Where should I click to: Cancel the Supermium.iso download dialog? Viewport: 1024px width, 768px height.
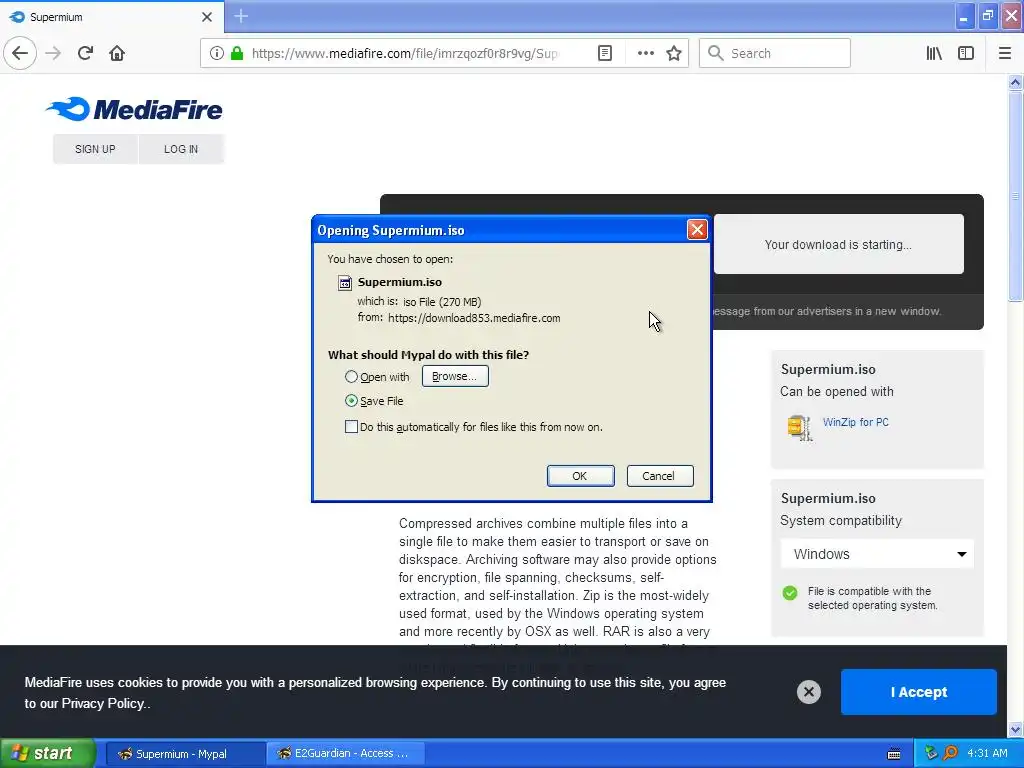660,476
